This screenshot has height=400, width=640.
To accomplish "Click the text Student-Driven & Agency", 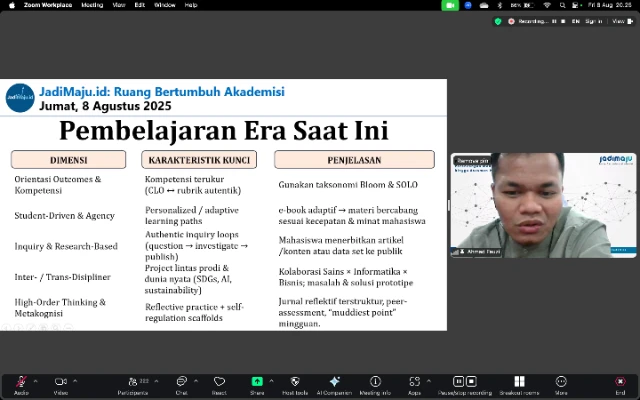I will (x=64, y=216).
